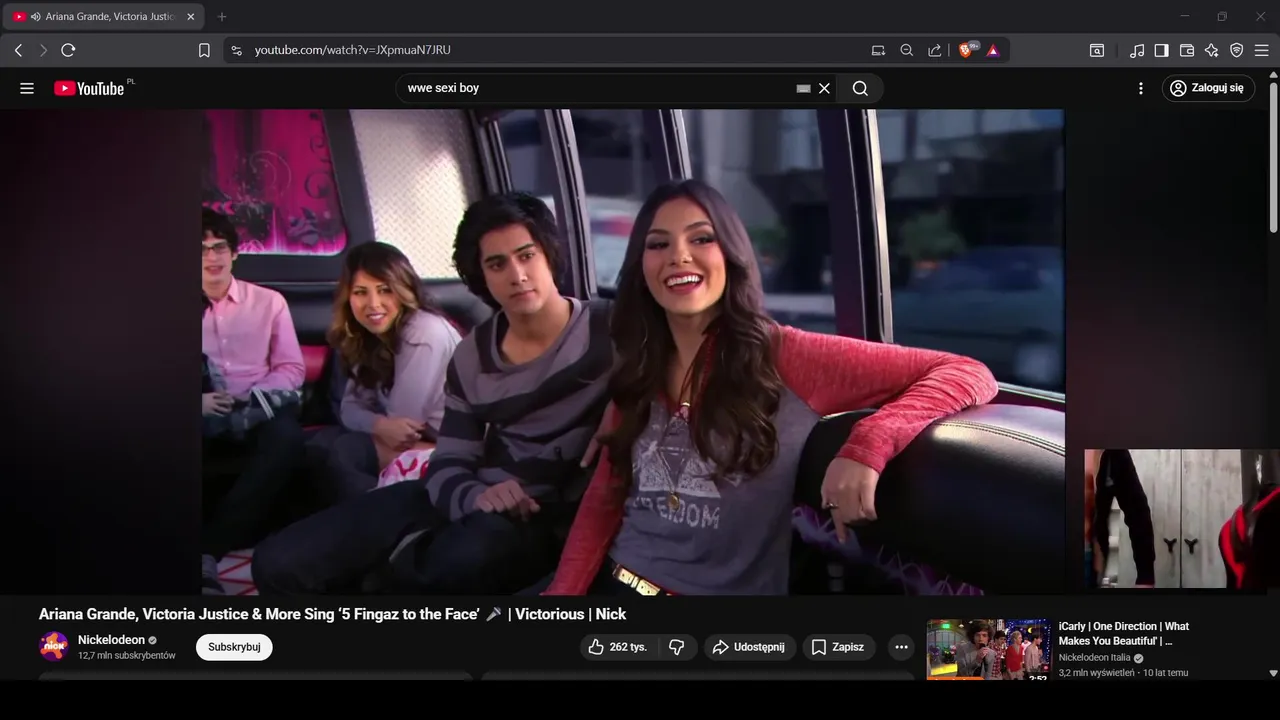
Task: Open the on-screen keyboard in search box
Action: [x=803, y=88]
